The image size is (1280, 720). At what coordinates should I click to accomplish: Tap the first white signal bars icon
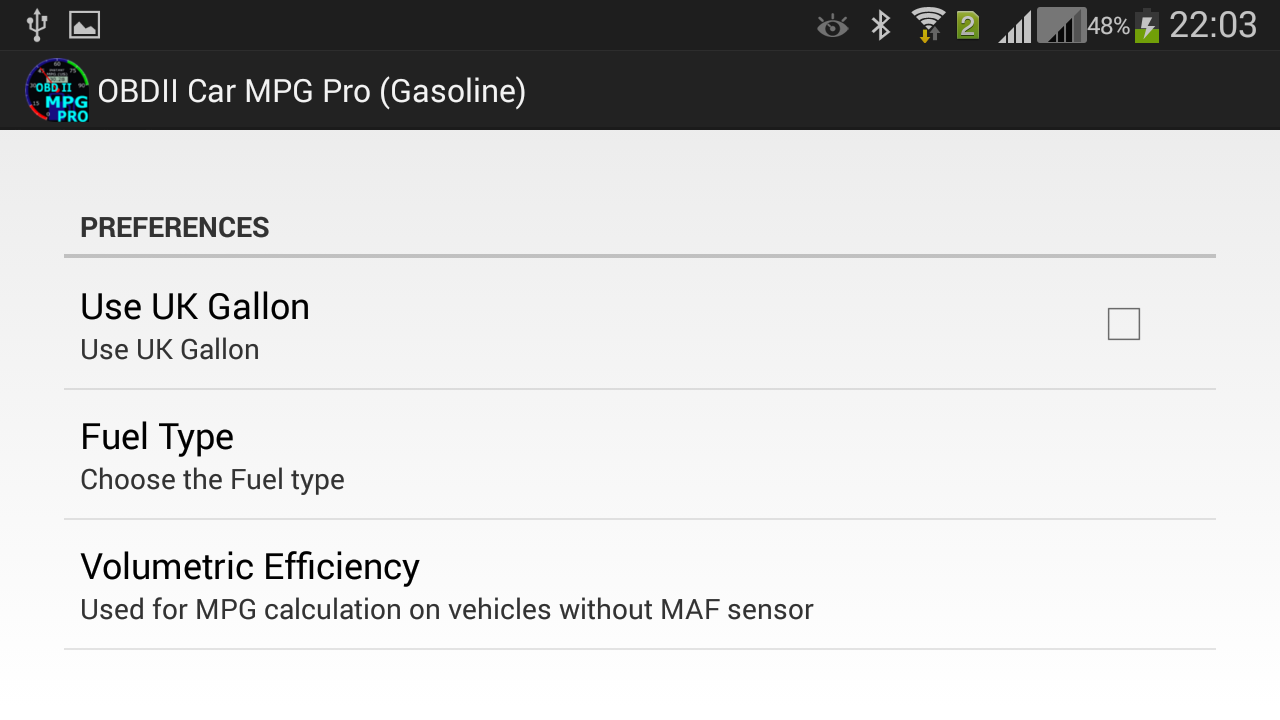point(1015,27)
